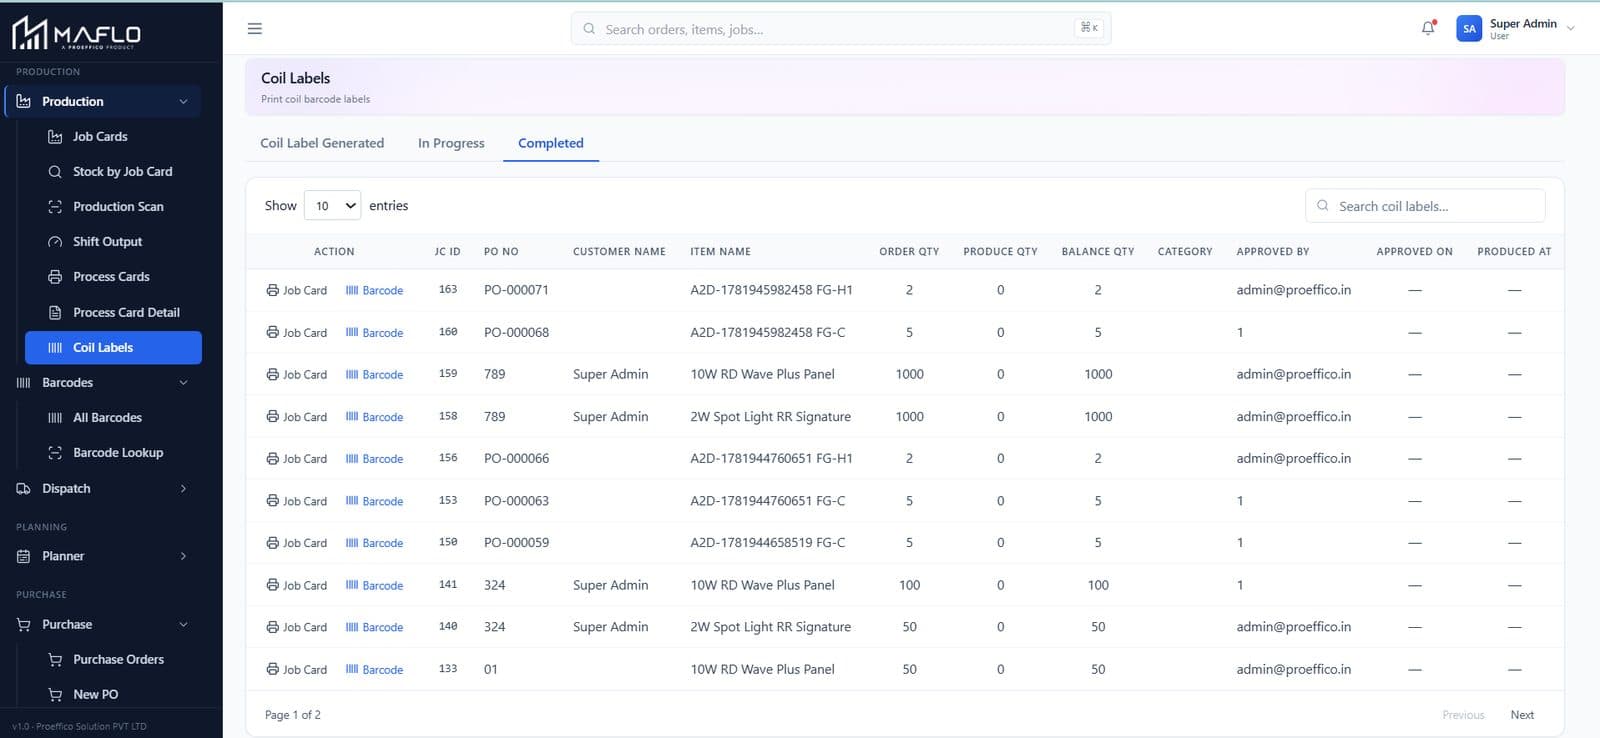
Task: Click the Purchase Orders cart icon
Action: (x=55, y=660)
